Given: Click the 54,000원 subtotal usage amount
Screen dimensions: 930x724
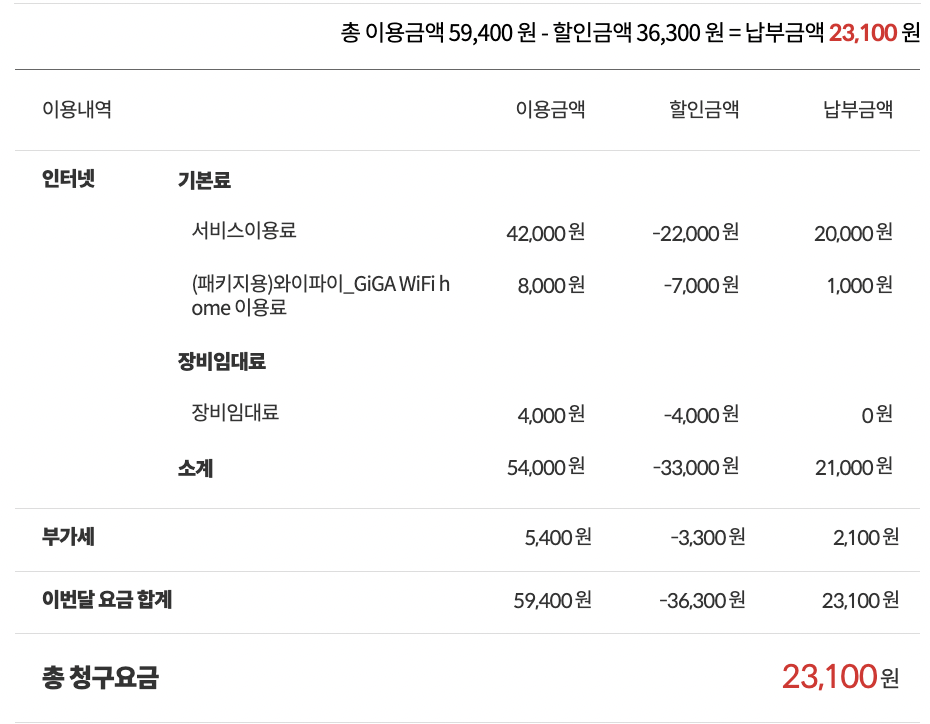Looking at the screenshot, I should pyautogui.click(x=545, y=467).
